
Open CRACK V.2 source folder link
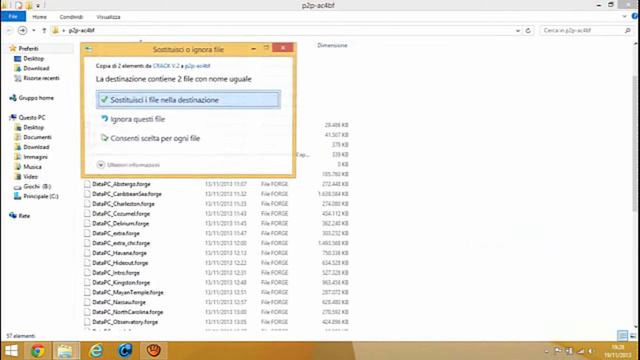(166, 66)
